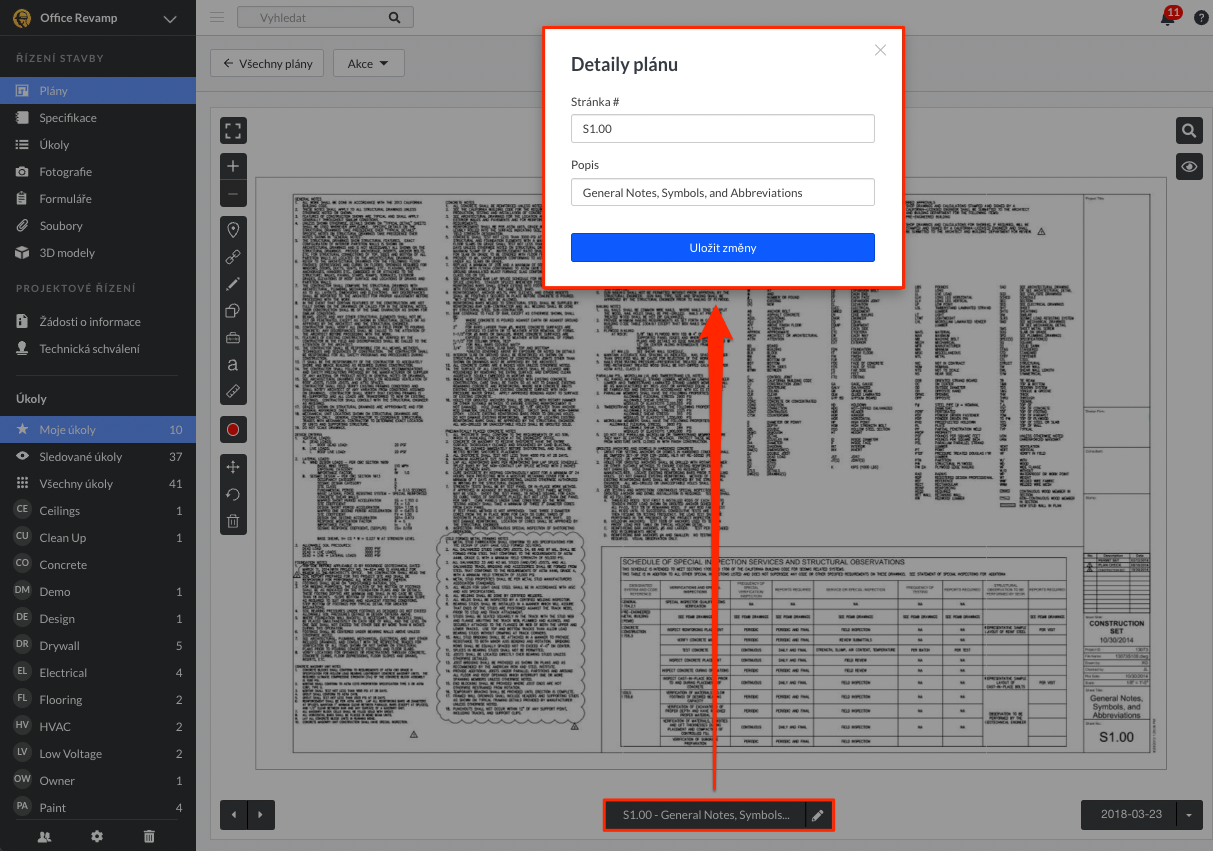Select the briefcase tool icon

[x=233, y=338]
